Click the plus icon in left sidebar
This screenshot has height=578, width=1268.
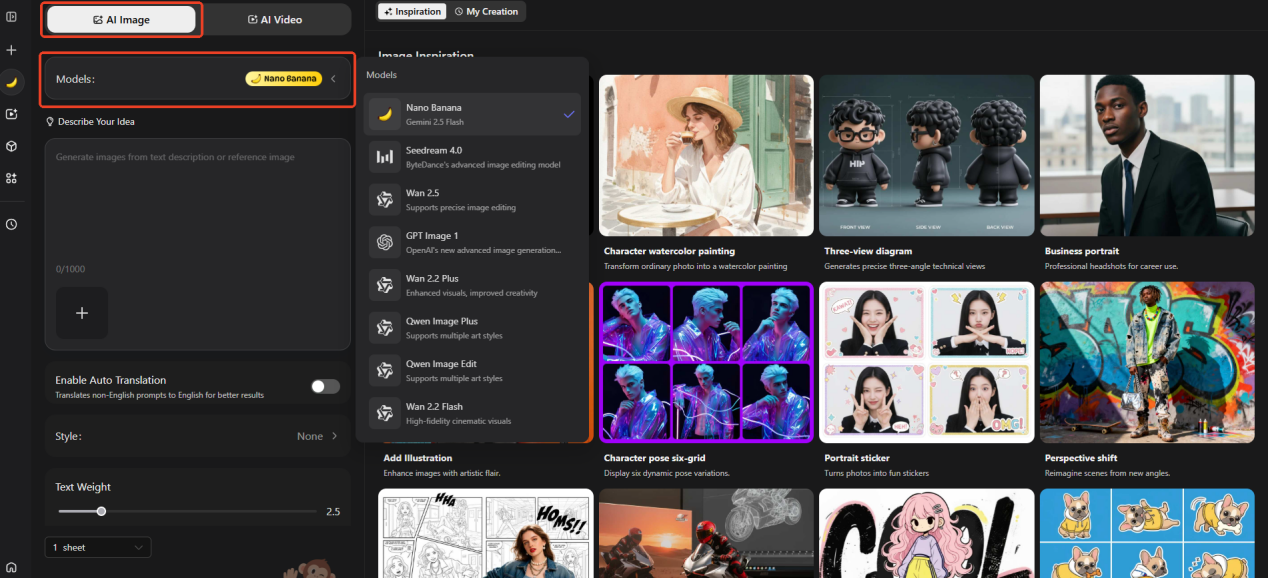point(11,50)
